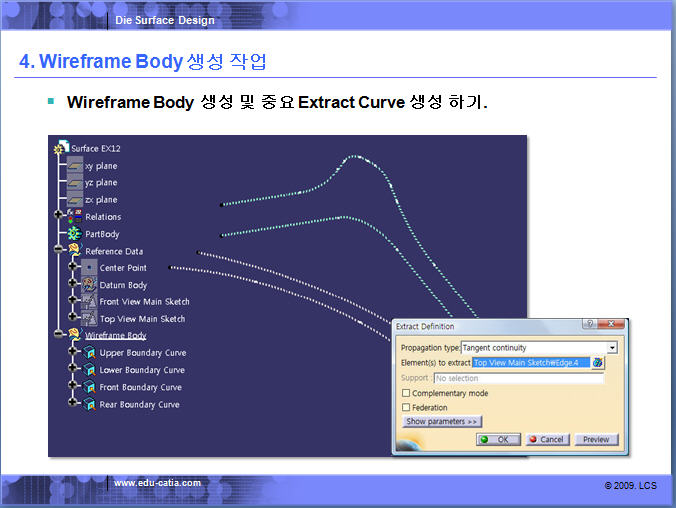Select the zx plane icon in tree
The width and height of the screenshot is (676, 508).
click(75, 200)
